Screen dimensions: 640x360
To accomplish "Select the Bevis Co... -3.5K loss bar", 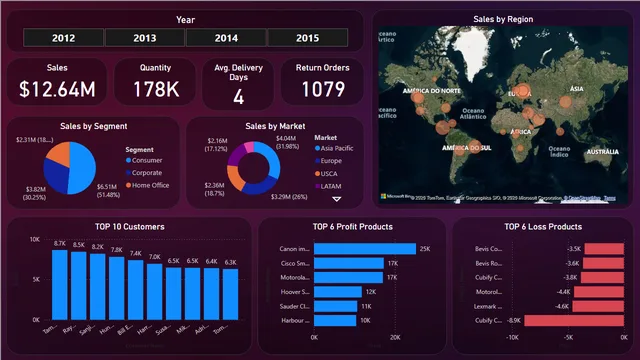I will pyautogui.click(x=604, y=249).
